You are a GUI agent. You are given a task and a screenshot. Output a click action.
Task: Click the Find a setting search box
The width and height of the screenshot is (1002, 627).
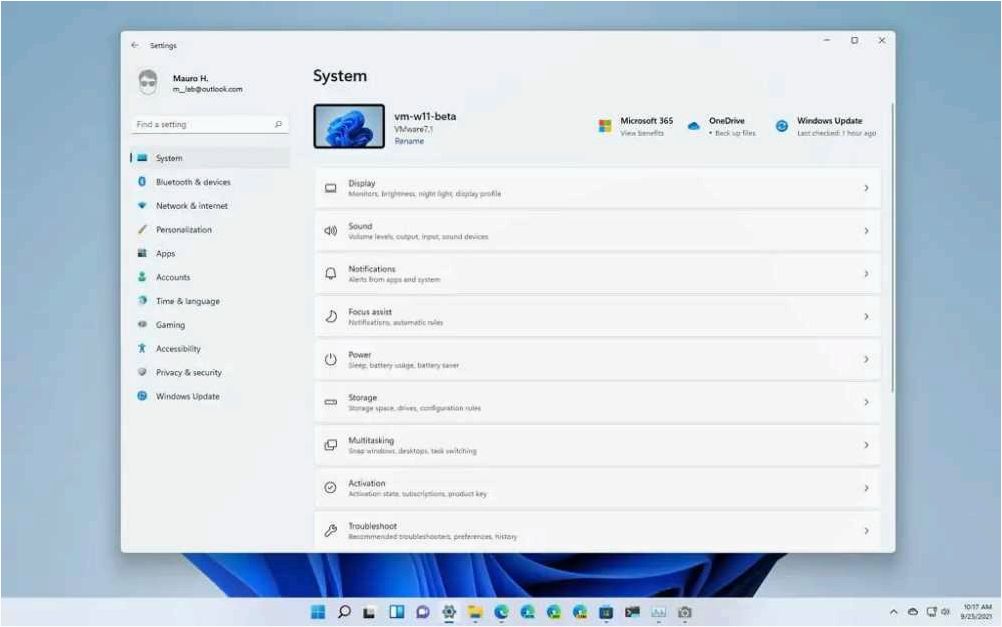pos(210,124)
